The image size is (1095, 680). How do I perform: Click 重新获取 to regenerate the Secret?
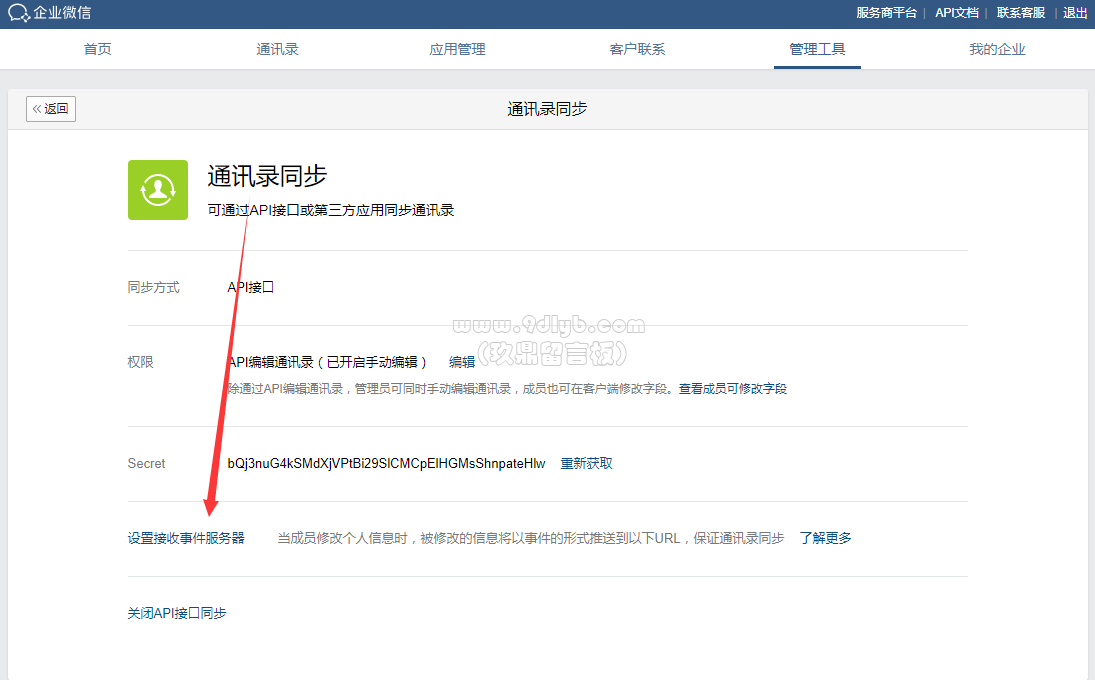click(587, 464)
